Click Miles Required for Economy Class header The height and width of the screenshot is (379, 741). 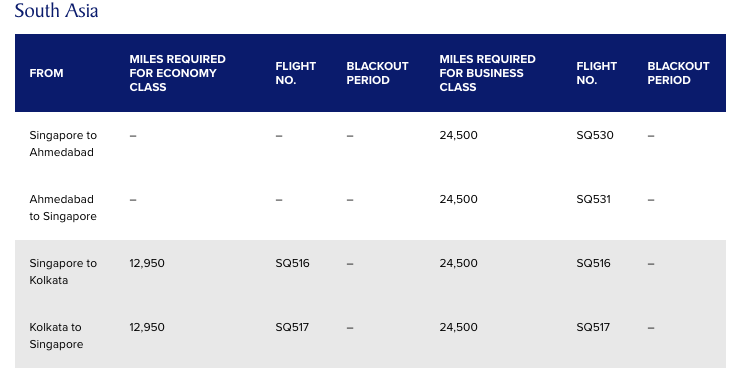(177, 73)
